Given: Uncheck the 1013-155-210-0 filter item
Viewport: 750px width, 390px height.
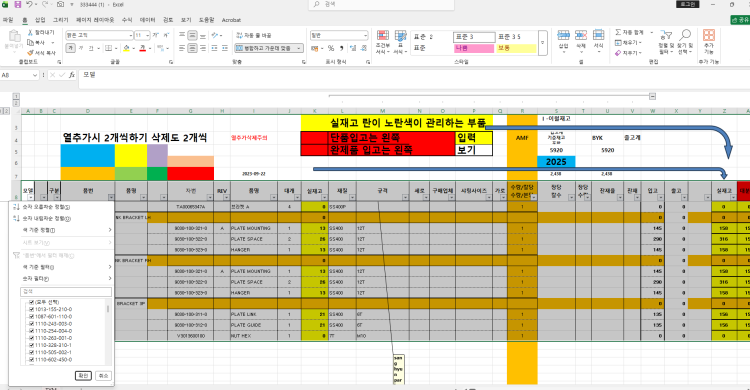Looking at the screenshot, I should (32, 309).
